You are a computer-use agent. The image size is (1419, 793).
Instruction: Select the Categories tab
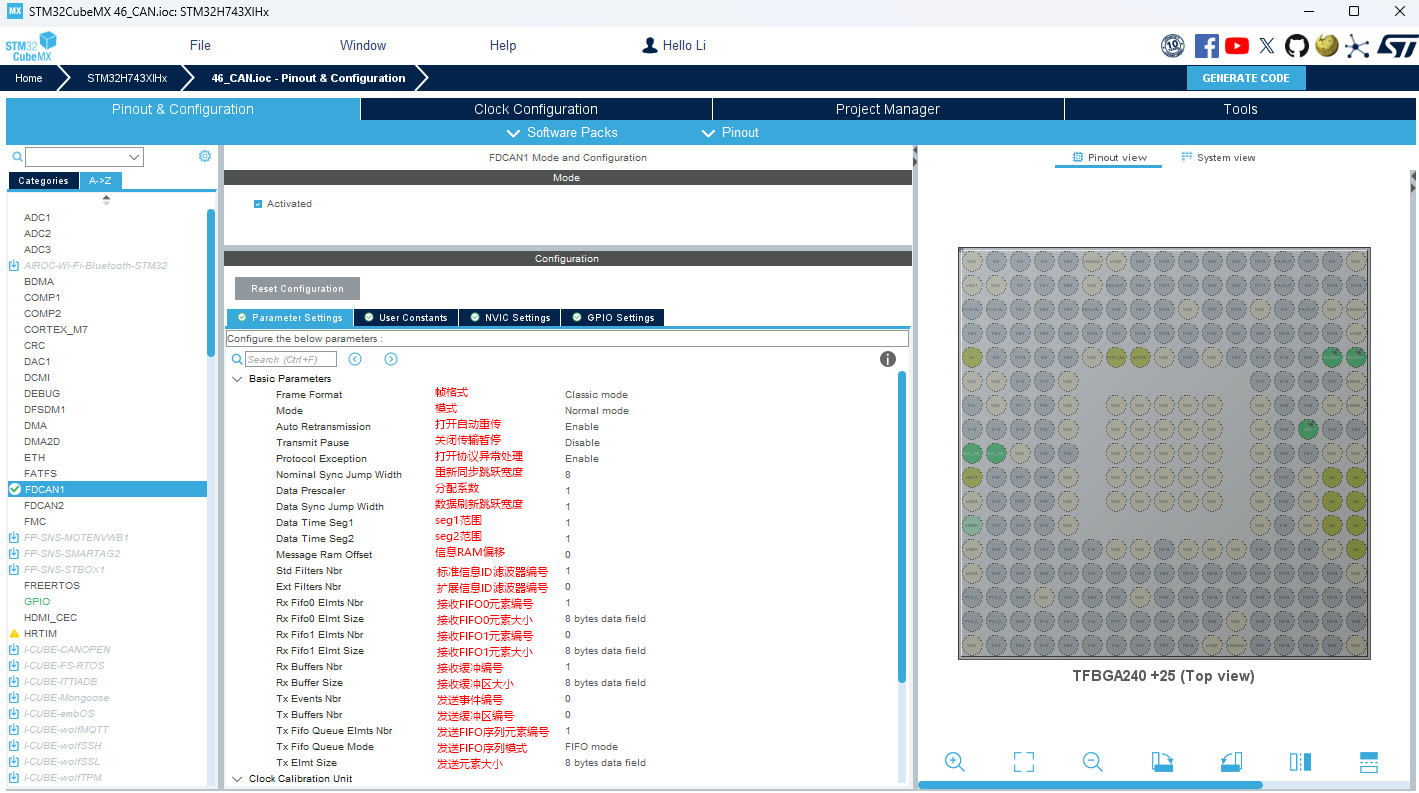pos(43,181)
